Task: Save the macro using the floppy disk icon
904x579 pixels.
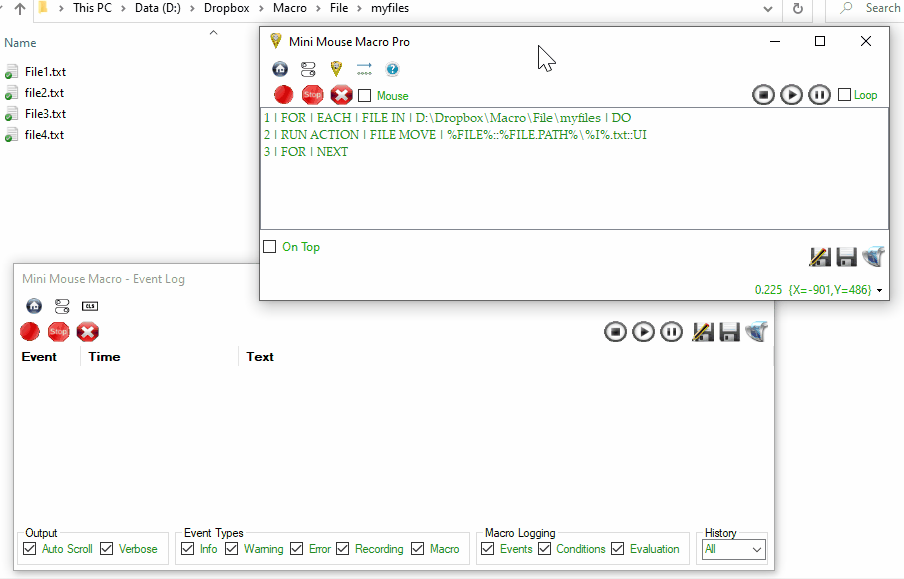Action: 846,256
